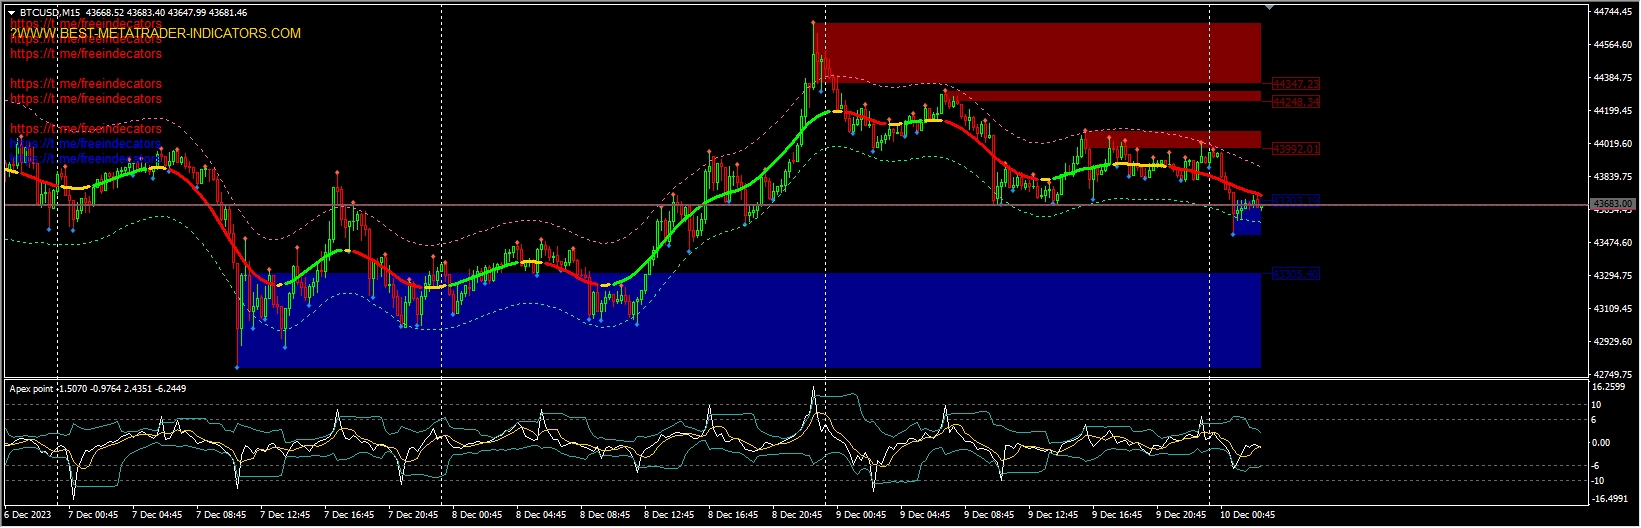Viewport: 1641px width, 528px height.
Task: Click the 43683.00 current price tag
Action: (1612, 204)
